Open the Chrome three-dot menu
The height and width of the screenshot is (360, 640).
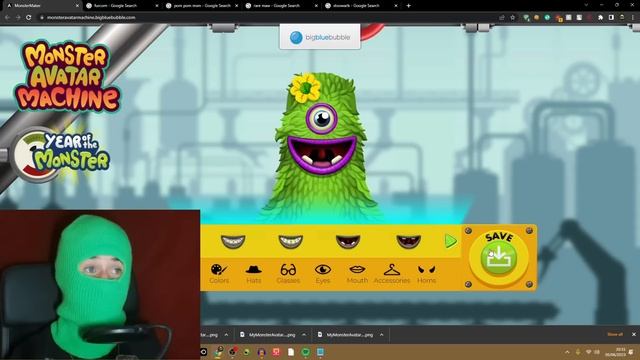(633, 18)
